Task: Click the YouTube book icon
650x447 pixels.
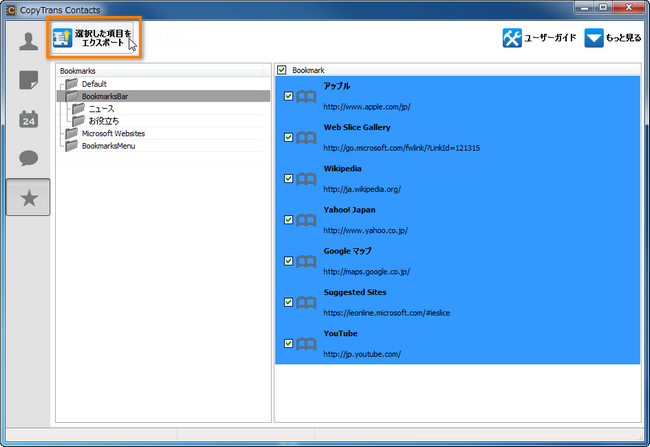Action: 306,344
